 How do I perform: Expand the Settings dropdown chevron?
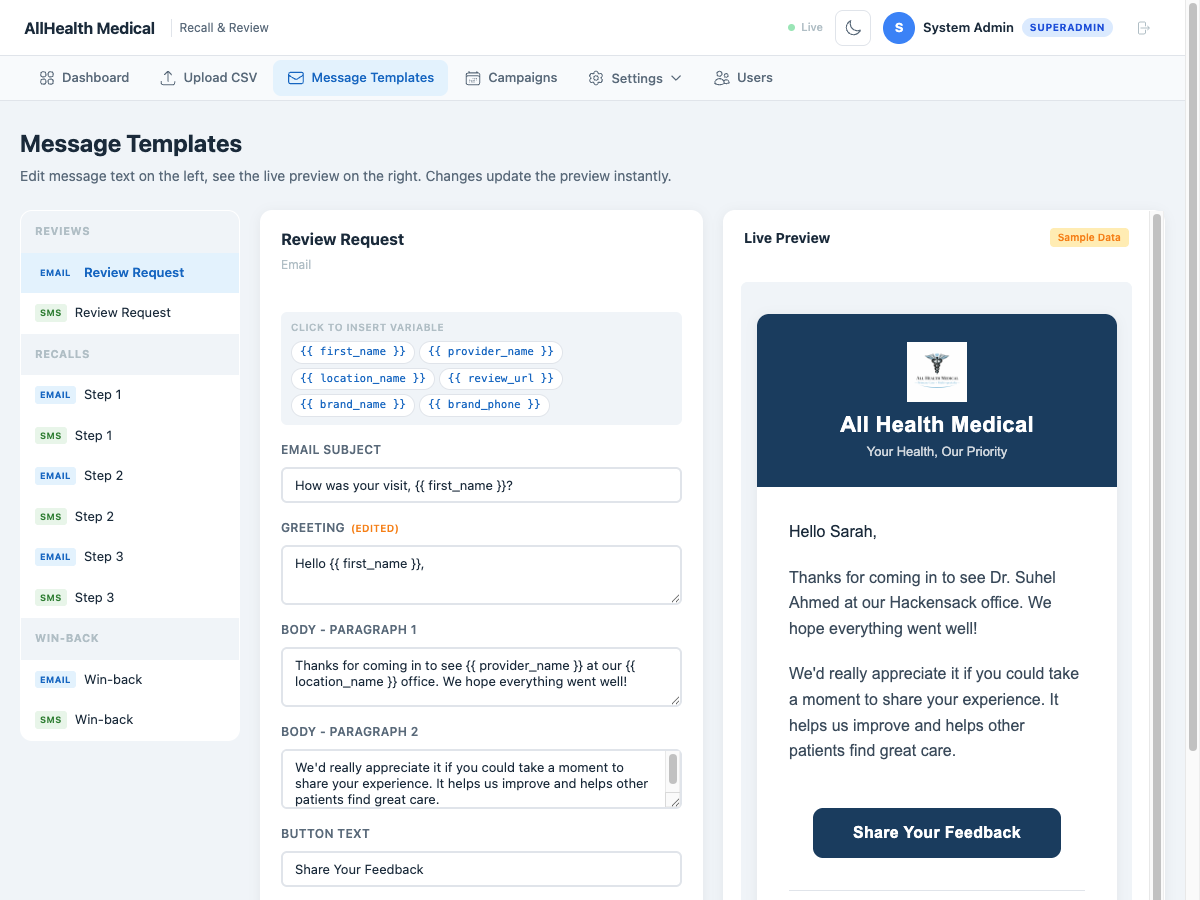(x=677, y=78)
